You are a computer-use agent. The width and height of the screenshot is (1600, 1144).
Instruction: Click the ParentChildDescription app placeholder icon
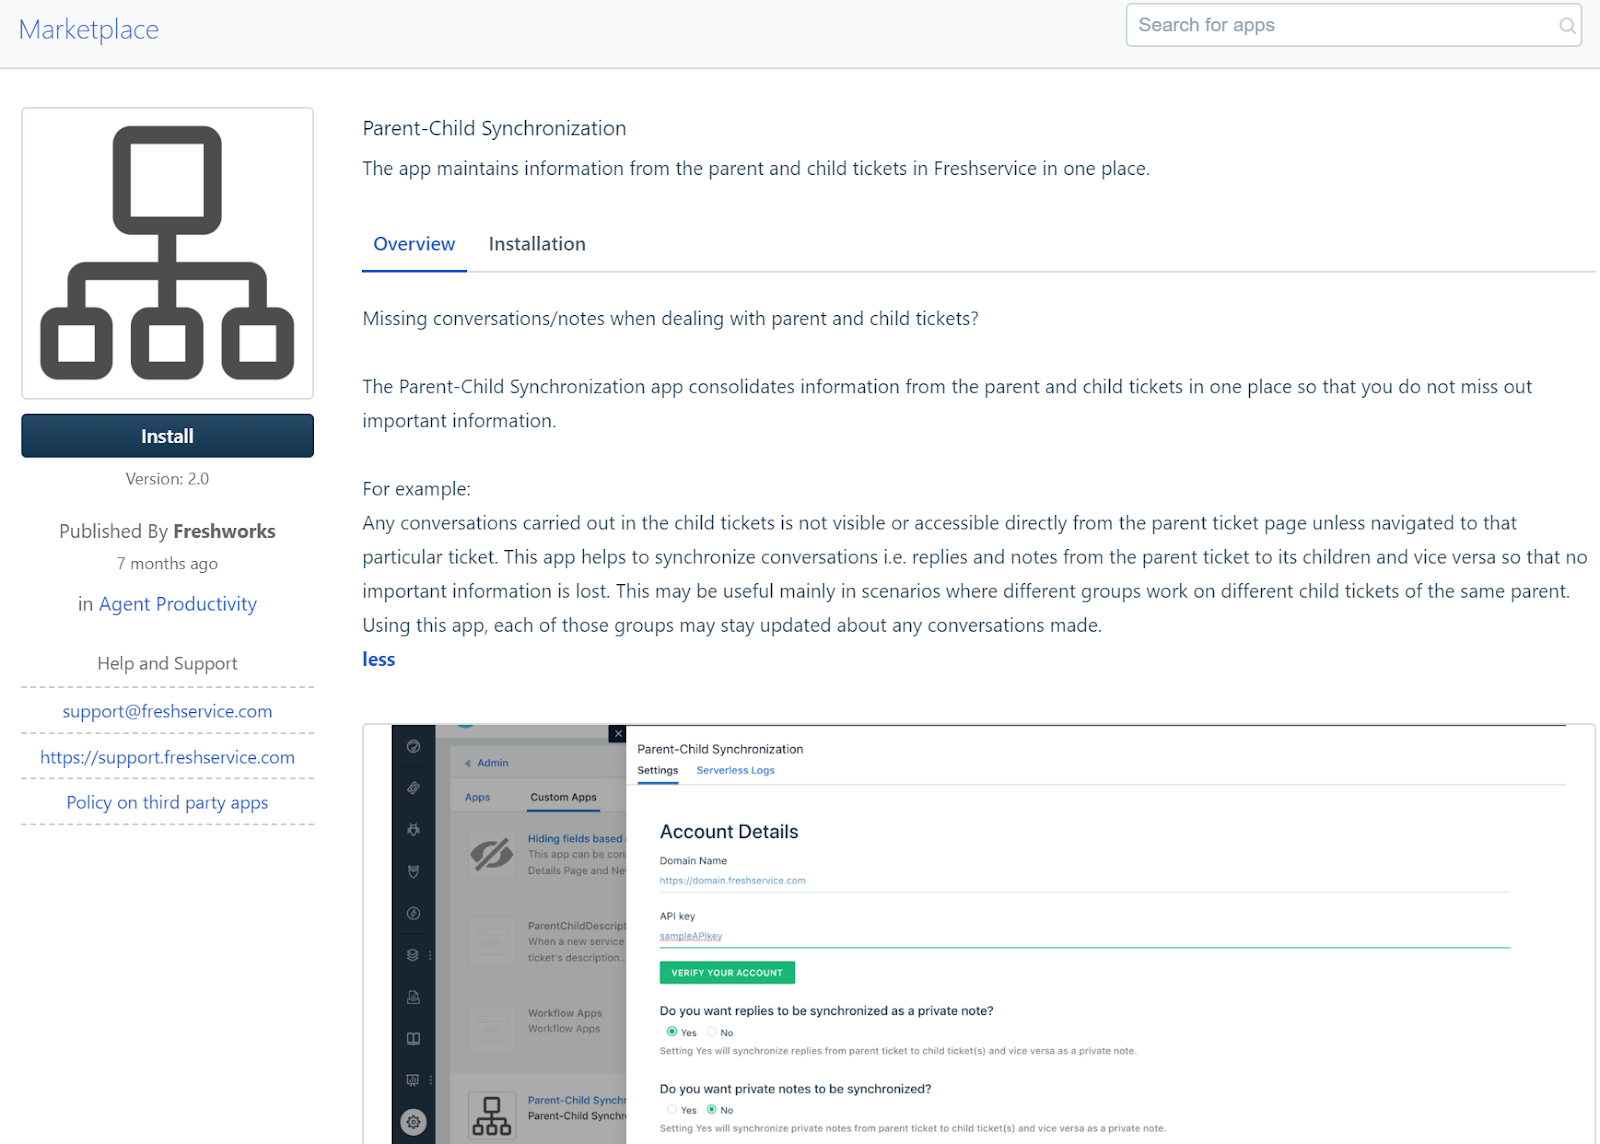pyautogui.click(x=491, y=941)
